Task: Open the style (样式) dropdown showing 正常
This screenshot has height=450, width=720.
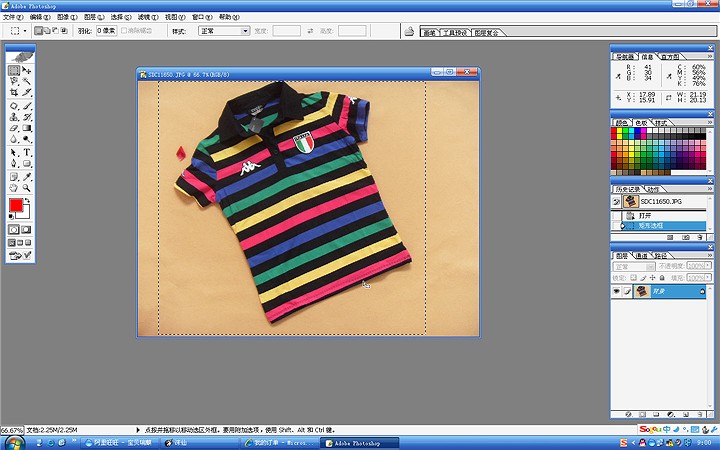Action: click(224, 31)
